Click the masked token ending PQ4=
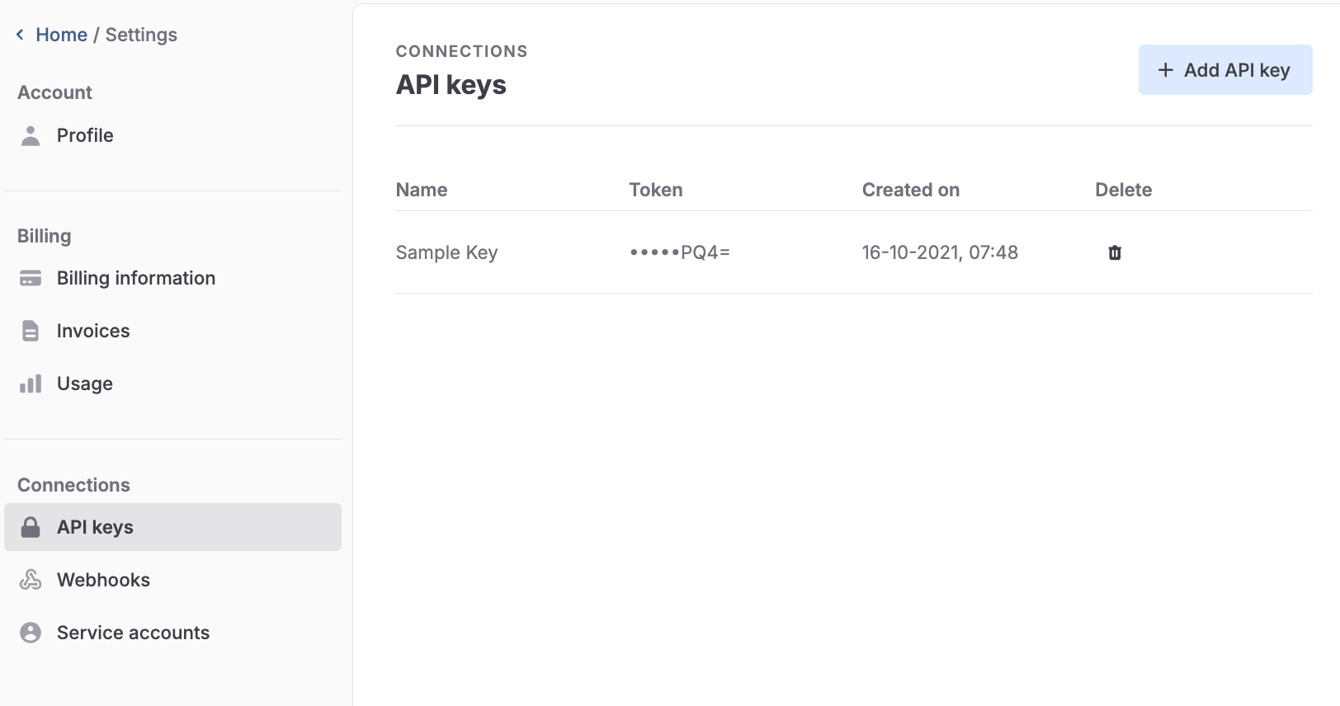This screenshot has height=706, width=1340. (680, 253)
